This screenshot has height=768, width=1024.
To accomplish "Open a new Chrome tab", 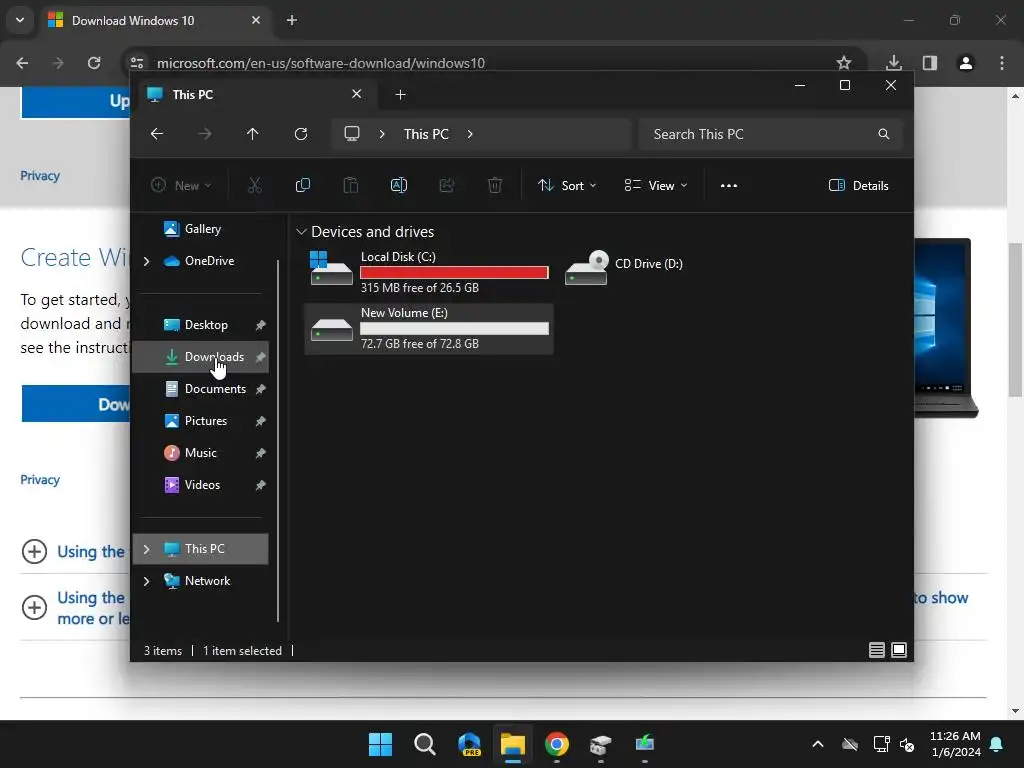I will point(292,20).
